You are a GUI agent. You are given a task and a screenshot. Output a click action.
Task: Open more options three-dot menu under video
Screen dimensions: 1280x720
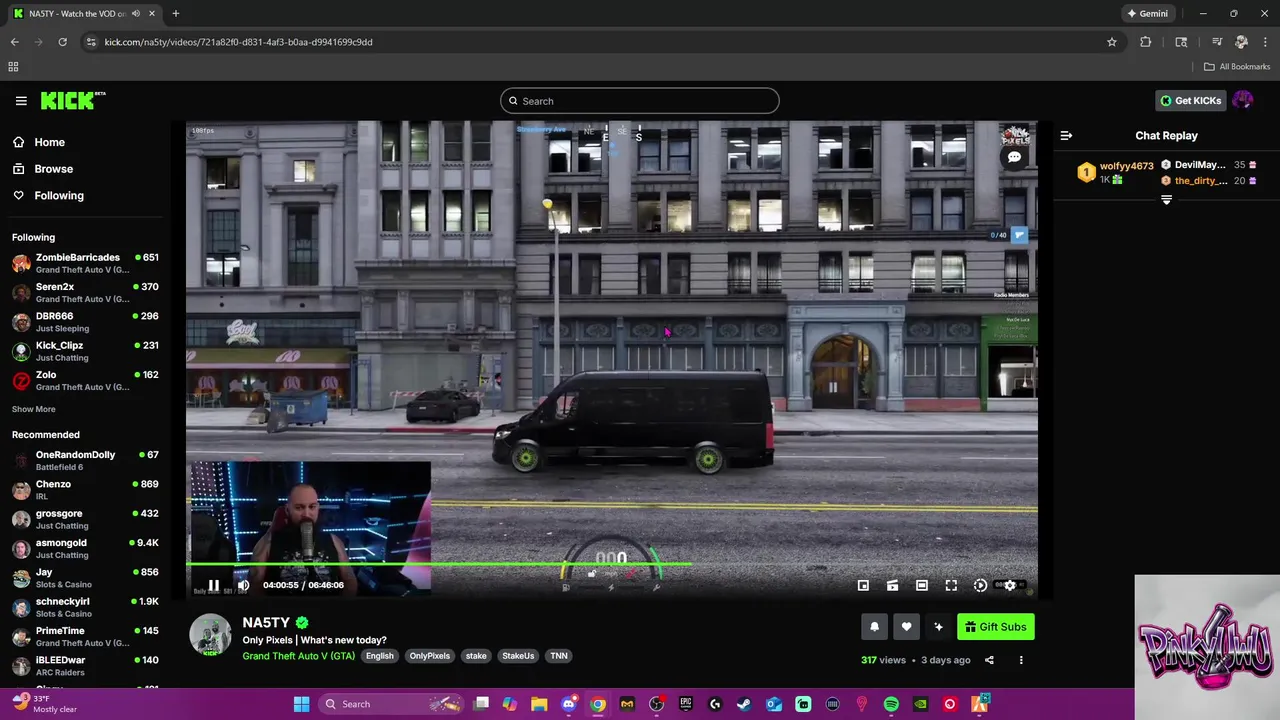(1021, 660)
